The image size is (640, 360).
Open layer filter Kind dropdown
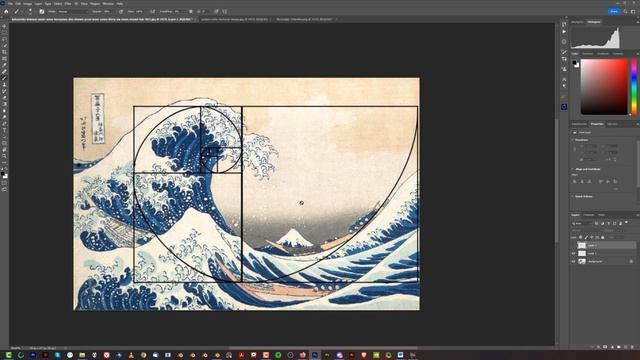click(x=582, y=223)
